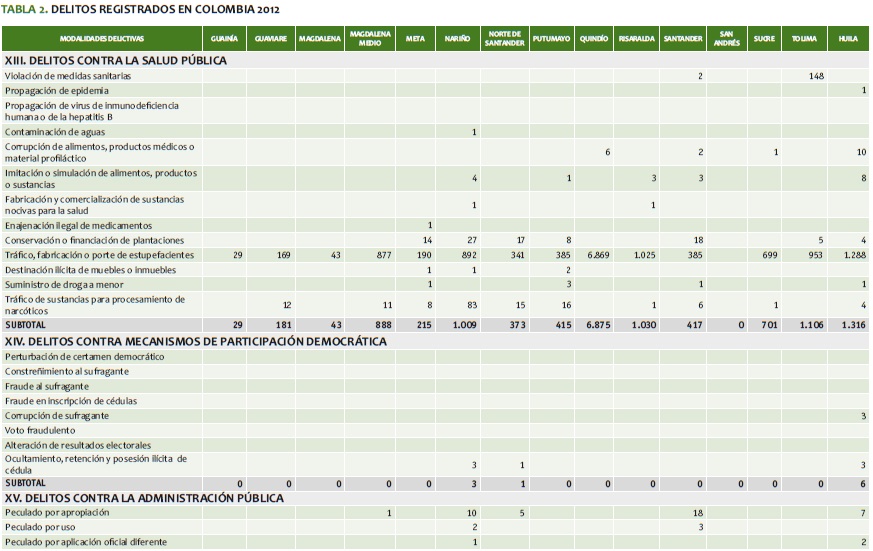Click the HUILA column header
The image size is (873, 551).
848,38
